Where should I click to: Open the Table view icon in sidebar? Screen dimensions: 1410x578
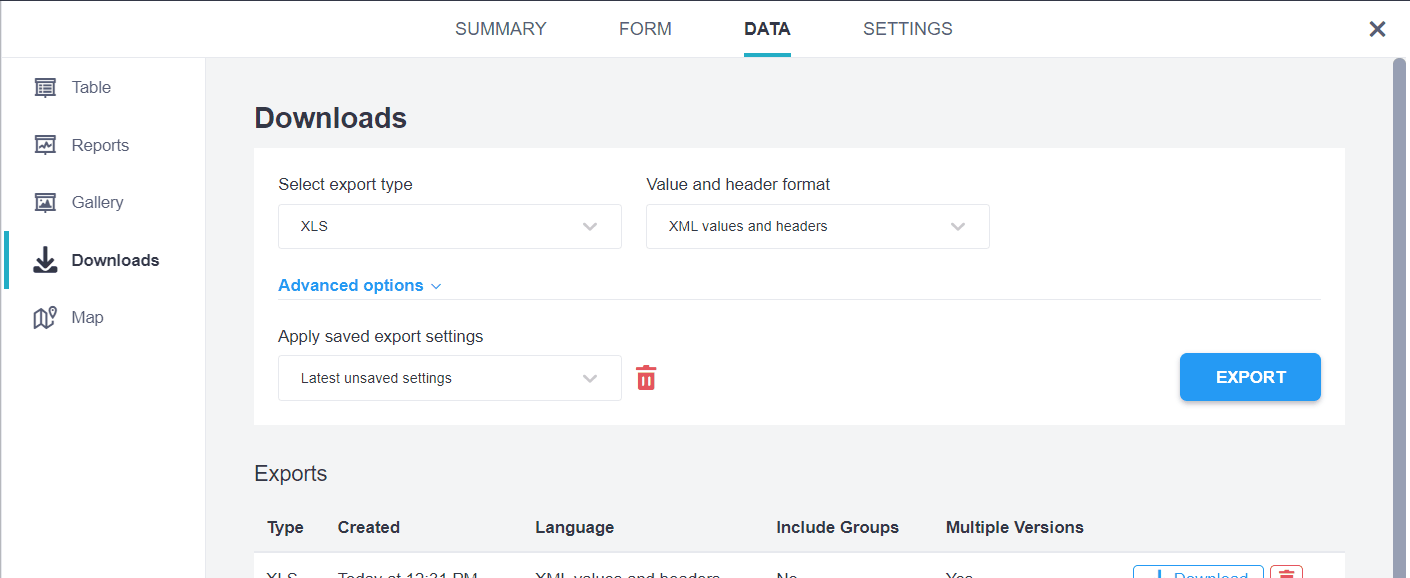pyautogui.click(x=45, y=88)
